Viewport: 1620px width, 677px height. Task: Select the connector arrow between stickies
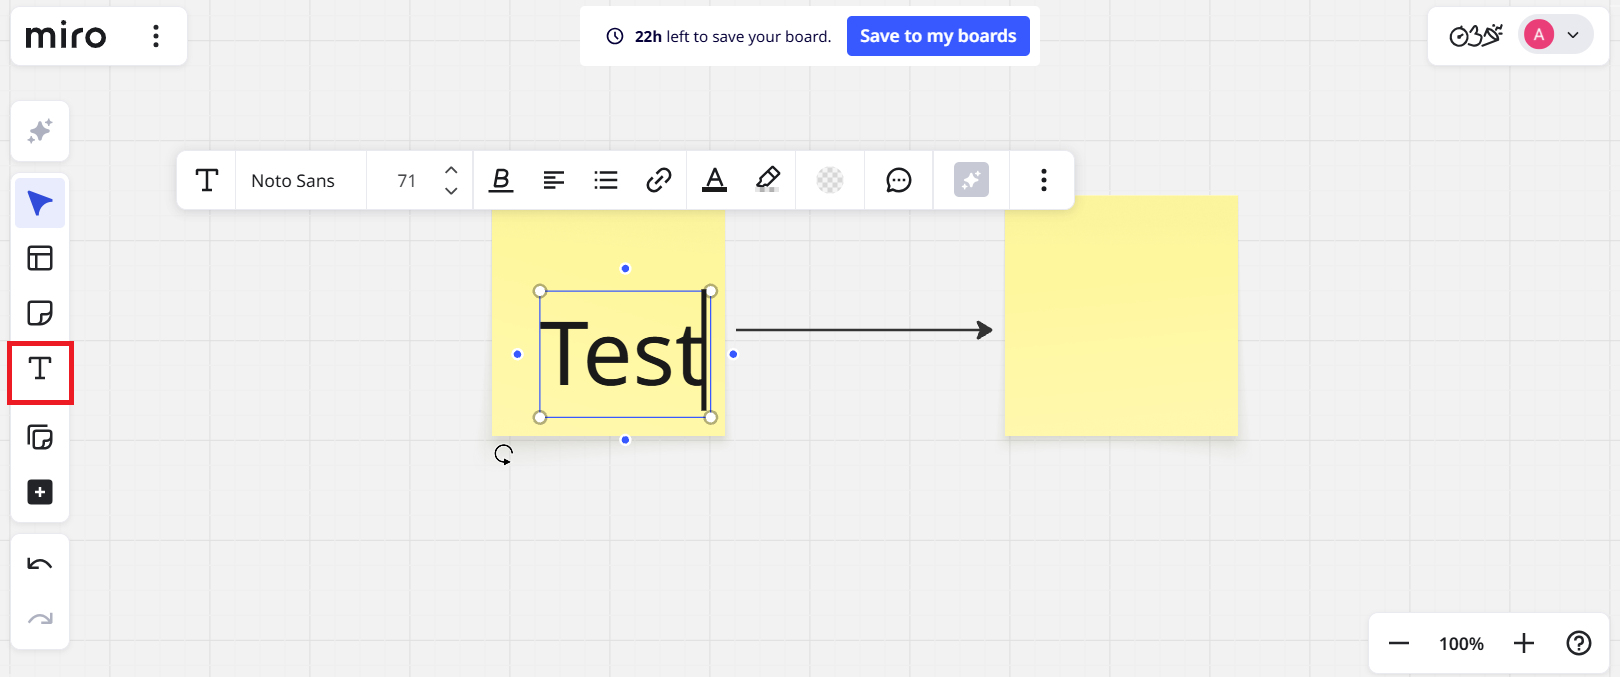coord(864,329)
